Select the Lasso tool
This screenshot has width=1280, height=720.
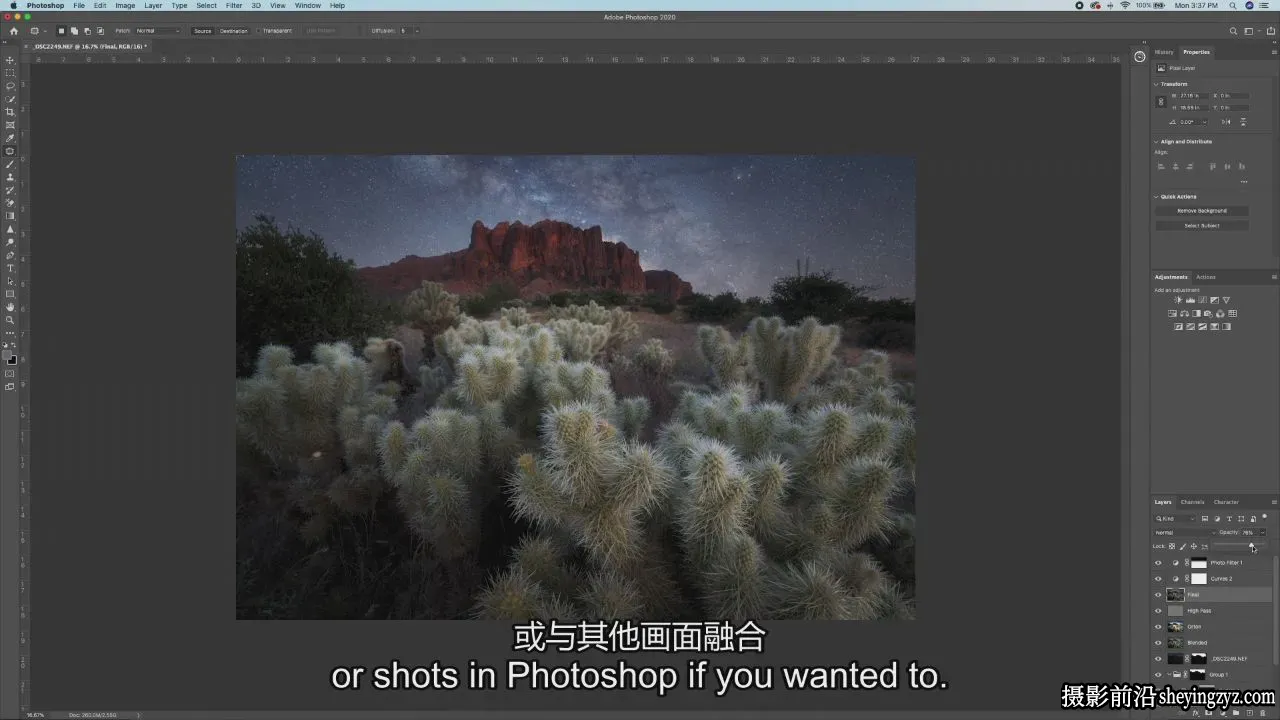coord(10,86)
